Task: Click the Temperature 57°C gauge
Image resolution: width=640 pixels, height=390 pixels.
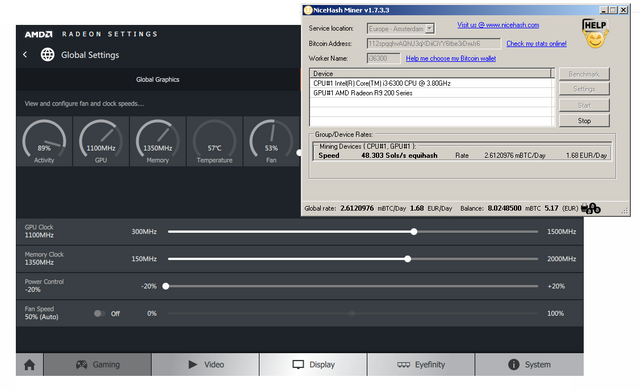Action: [x=214, y=141]
